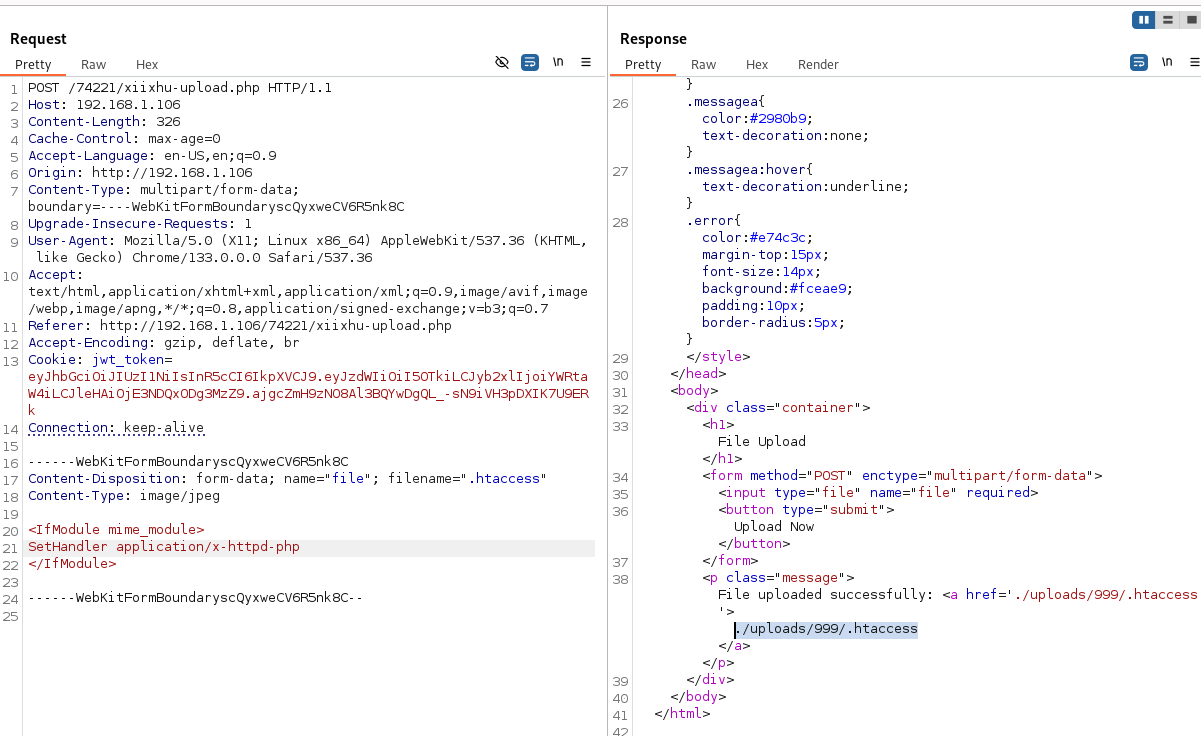Show non-printable characters in the Response panel
This screenshot has height=736, width=1201.
(1167, 62)
